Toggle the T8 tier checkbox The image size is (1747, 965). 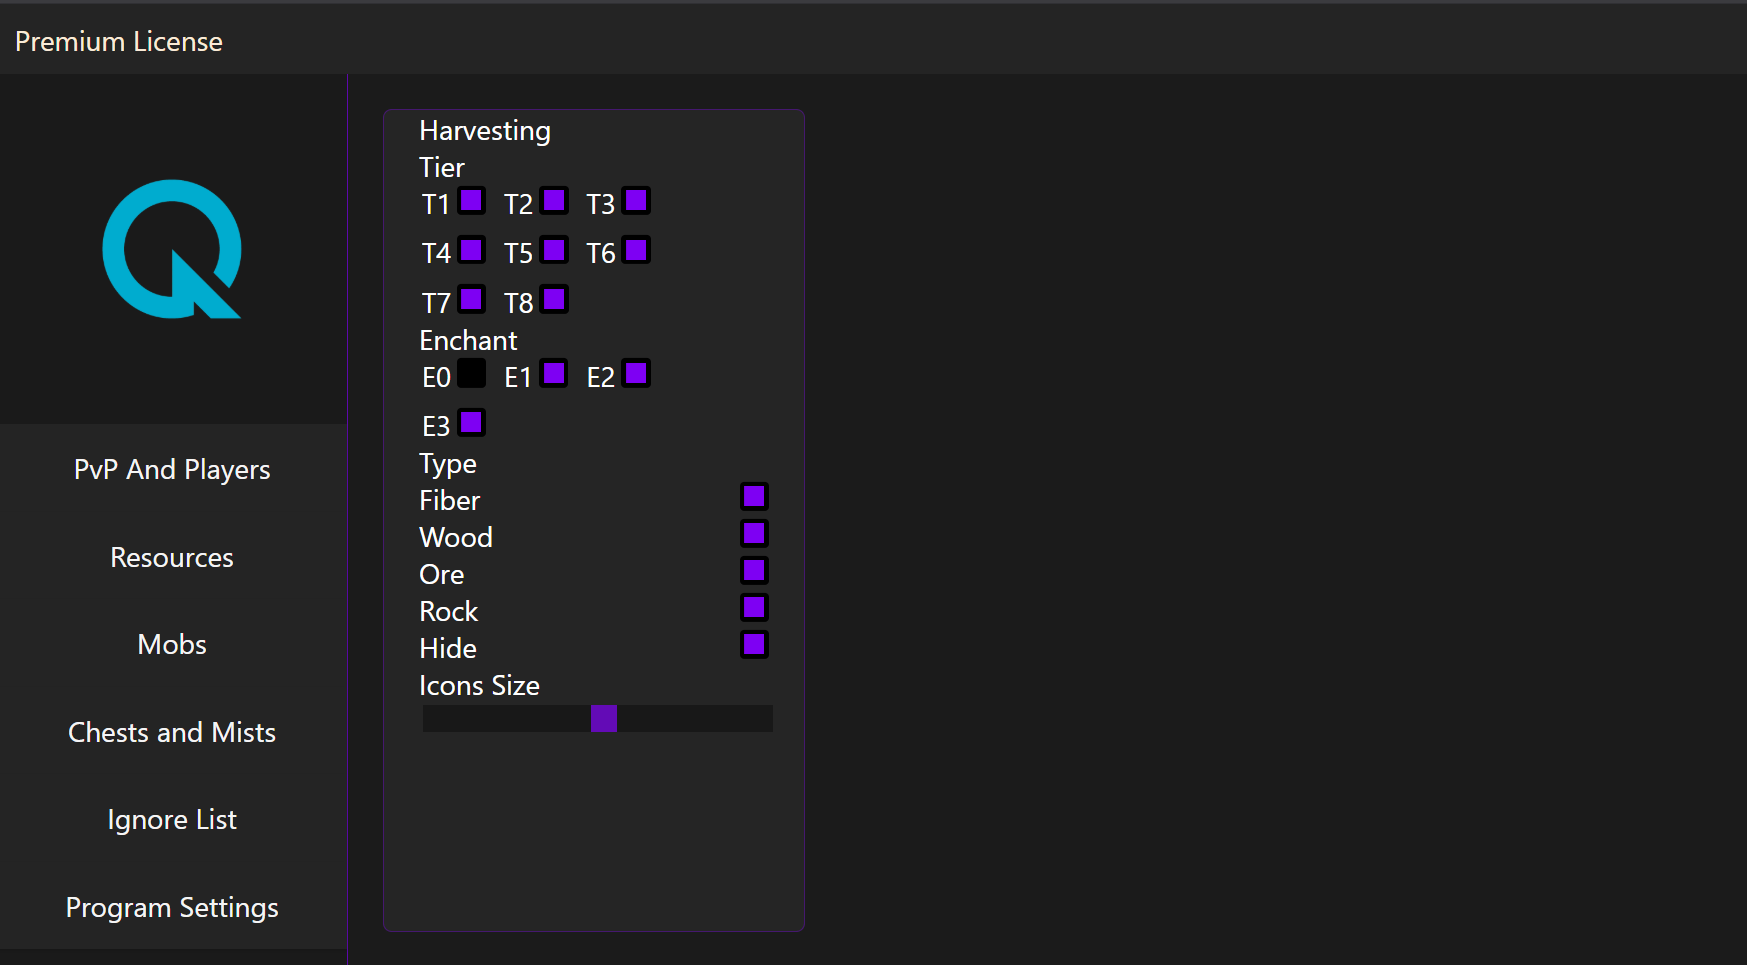pyautogui.click(x=554, y=300)
